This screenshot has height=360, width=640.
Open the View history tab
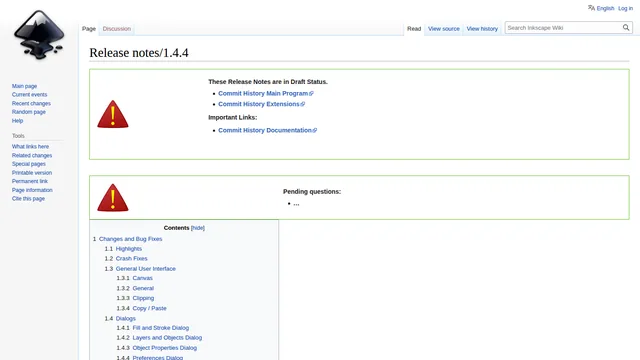point(482,29)
